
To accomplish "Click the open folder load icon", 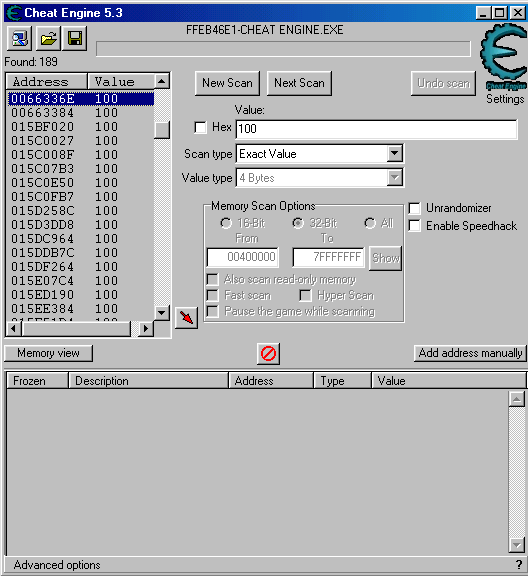I will [48, 39].
